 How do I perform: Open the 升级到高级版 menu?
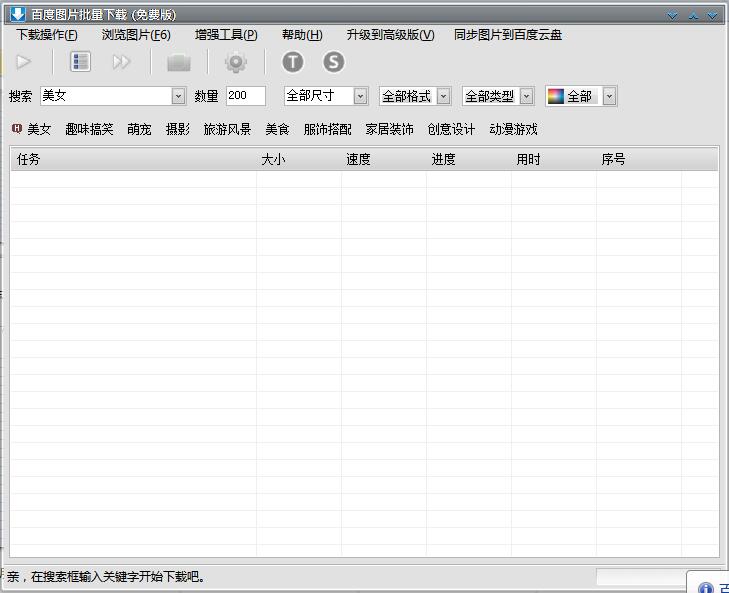(x=390, y=35)
